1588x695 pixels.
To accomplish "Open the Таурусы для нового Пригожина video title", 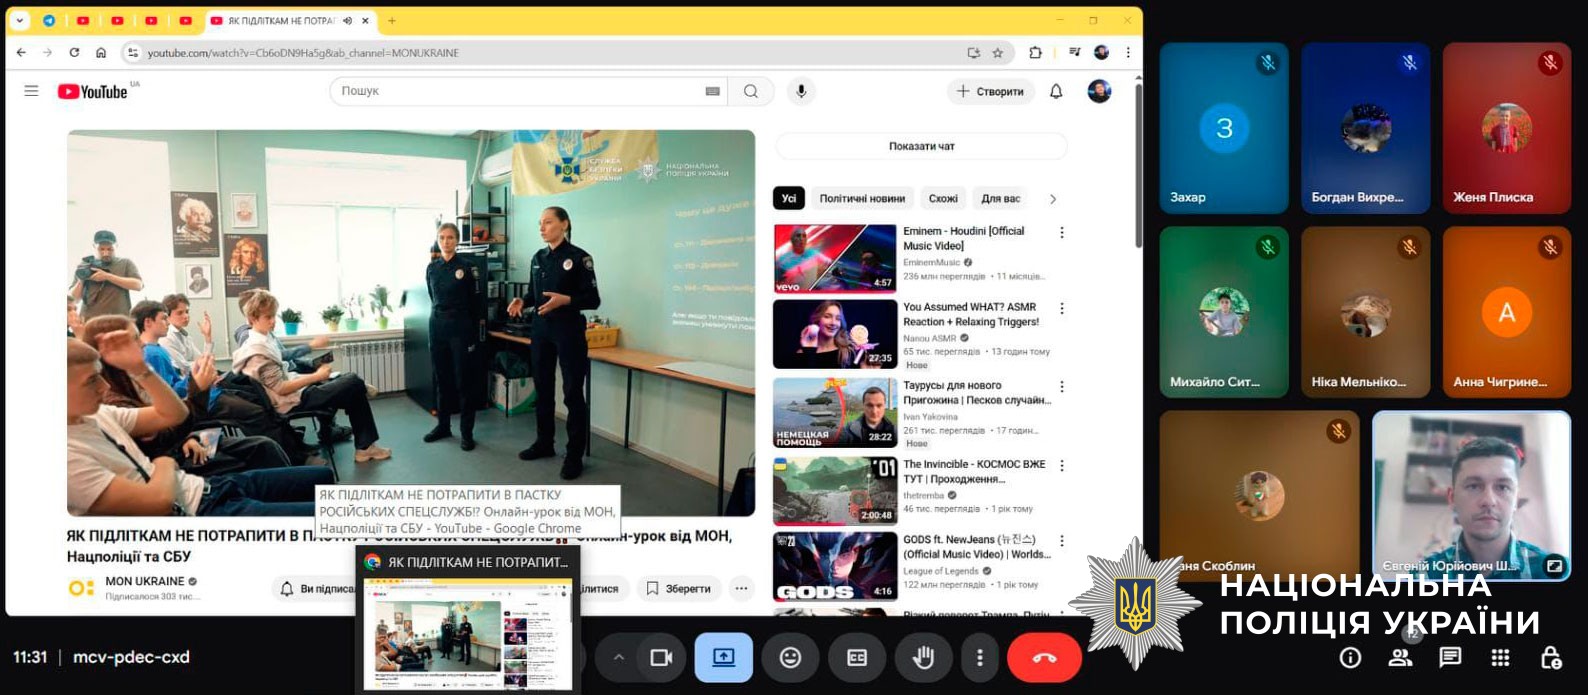I will click(977, 392).
